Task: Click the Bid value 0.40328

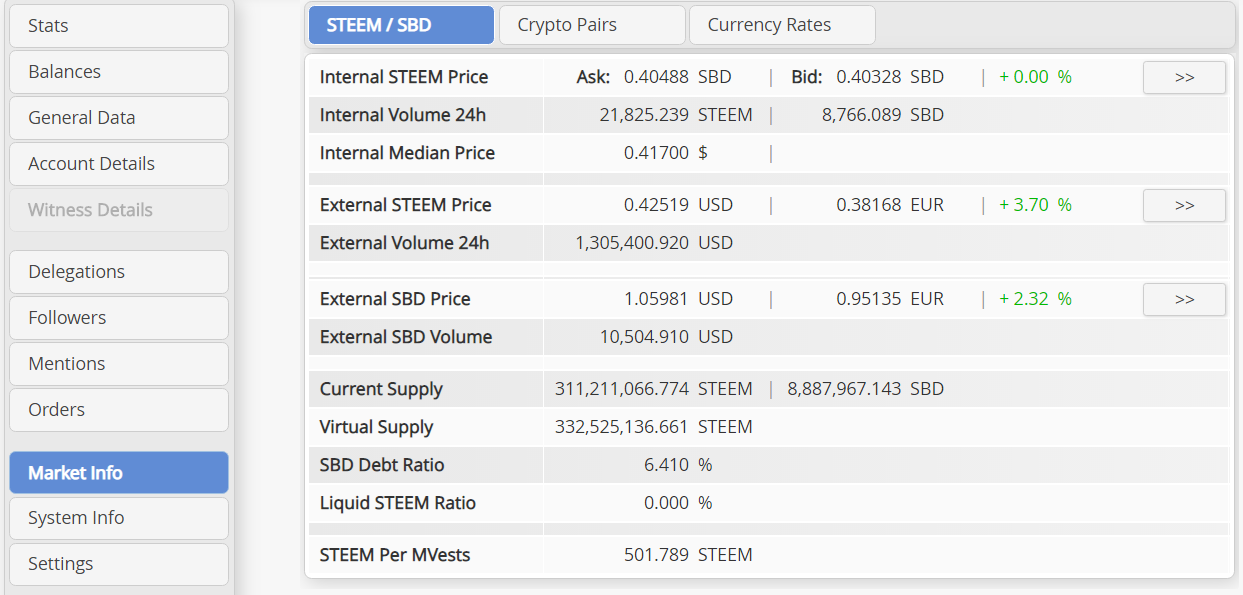Action: tap(869, 77)
